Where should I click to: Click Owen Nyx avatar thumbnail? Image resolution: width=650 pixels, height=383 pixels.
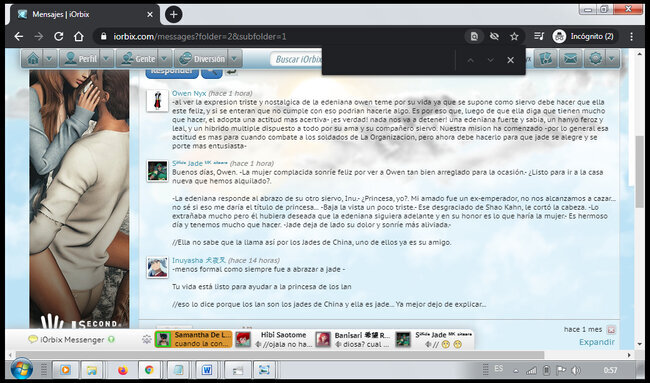(158, 101)
